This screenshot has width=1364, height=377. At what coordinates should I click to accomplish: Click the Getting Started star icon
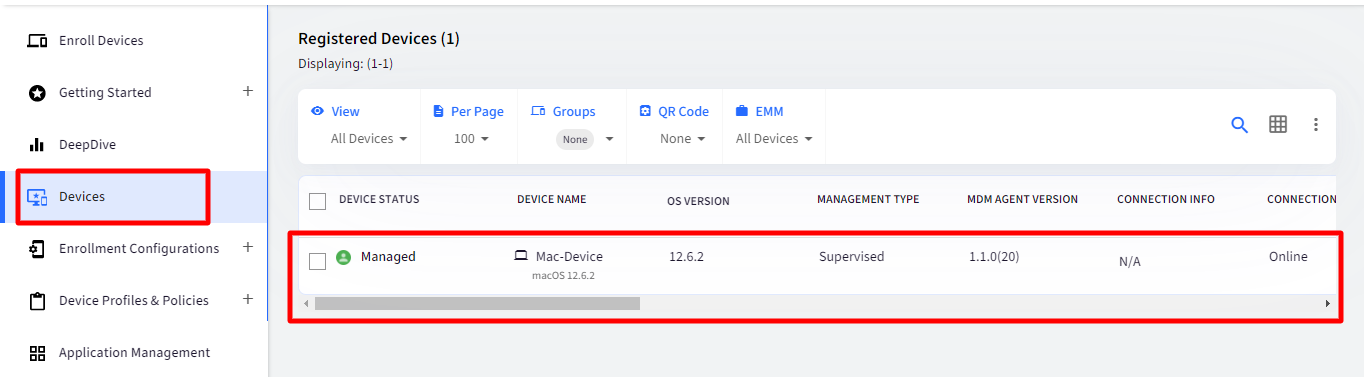coord(37,93)
